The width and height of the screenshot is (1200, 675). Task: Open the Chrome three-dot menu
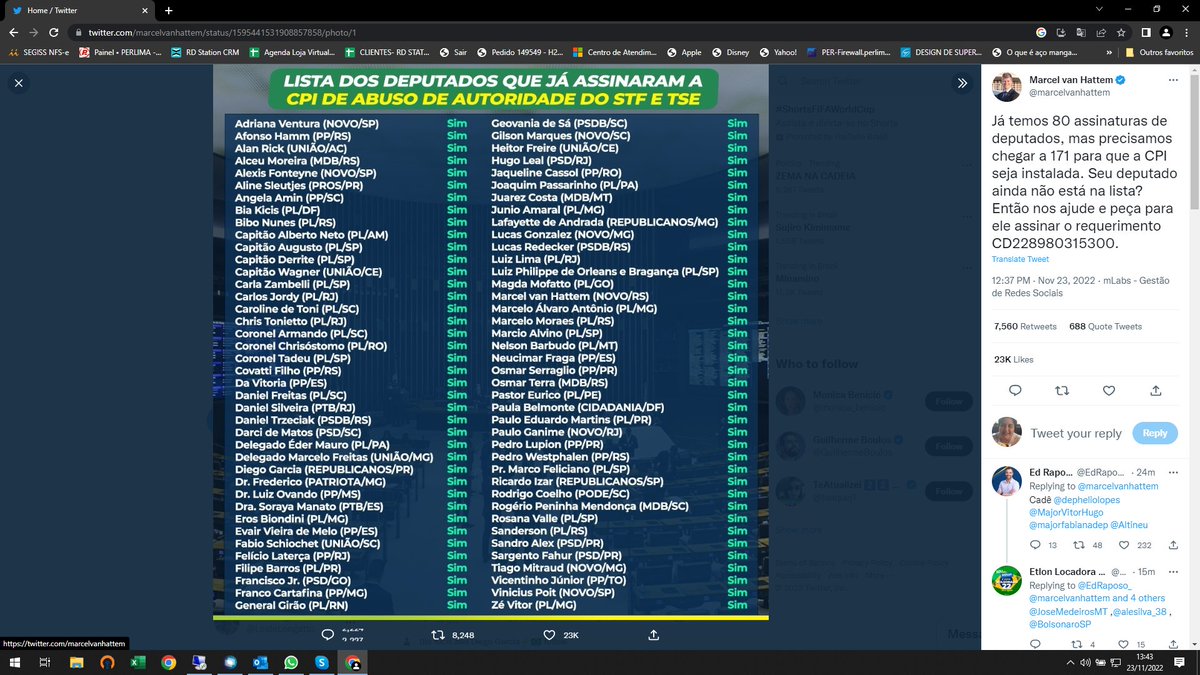pyautogui.click(x=1187, y=32)
